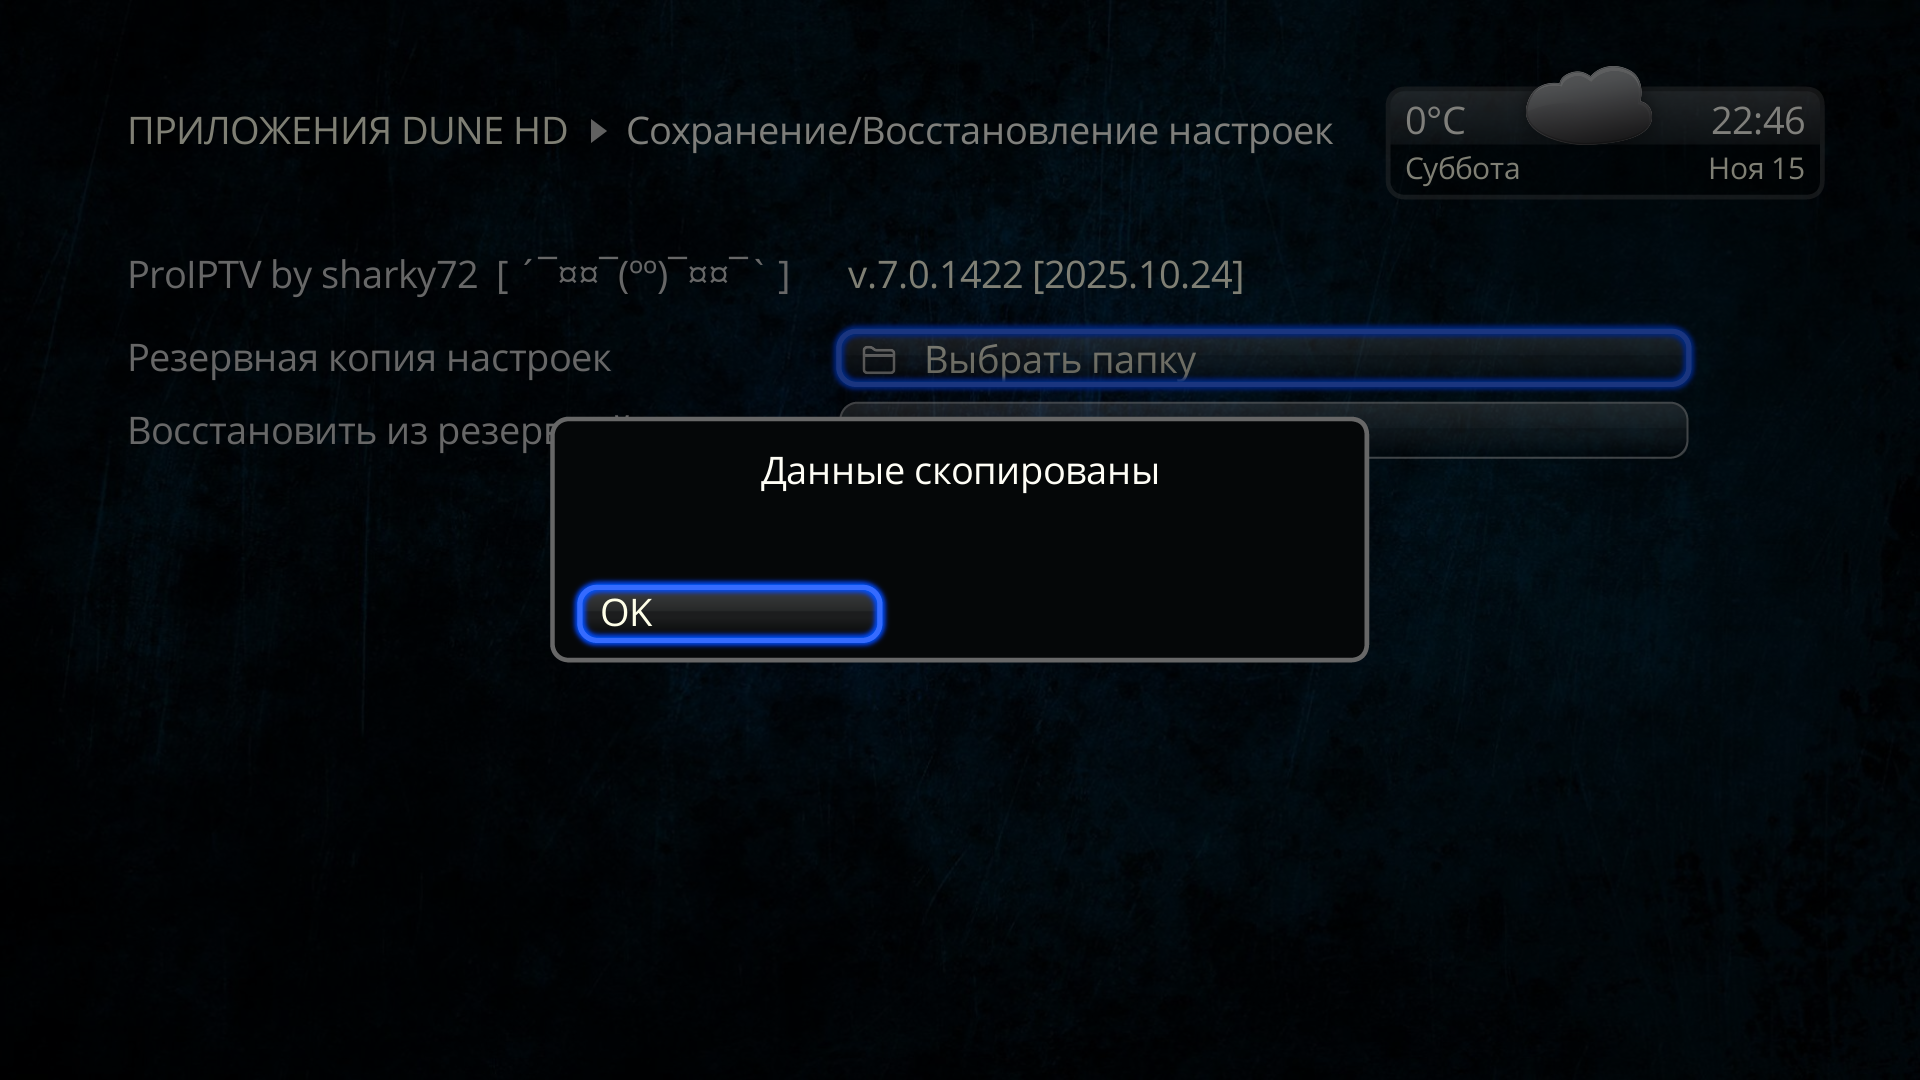Select Сохранение/Восстановление настроек breadcrumb

[x=979, y=131]
